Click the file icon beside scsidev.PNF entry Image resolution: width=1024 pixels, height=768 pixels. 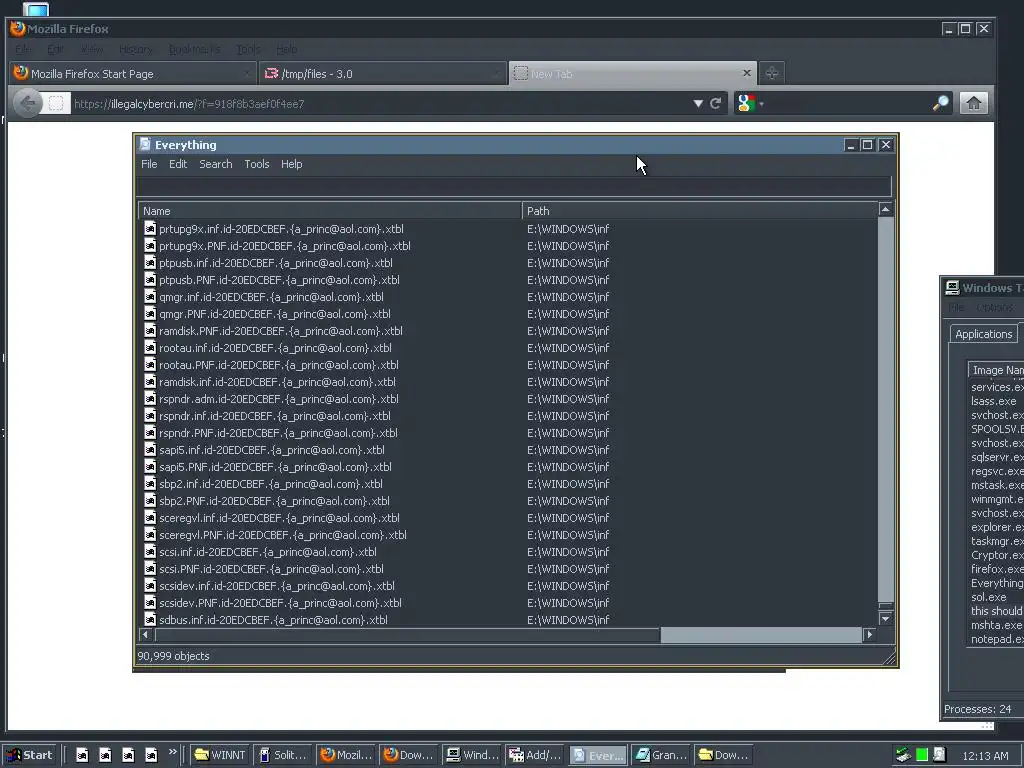point(150,602)
